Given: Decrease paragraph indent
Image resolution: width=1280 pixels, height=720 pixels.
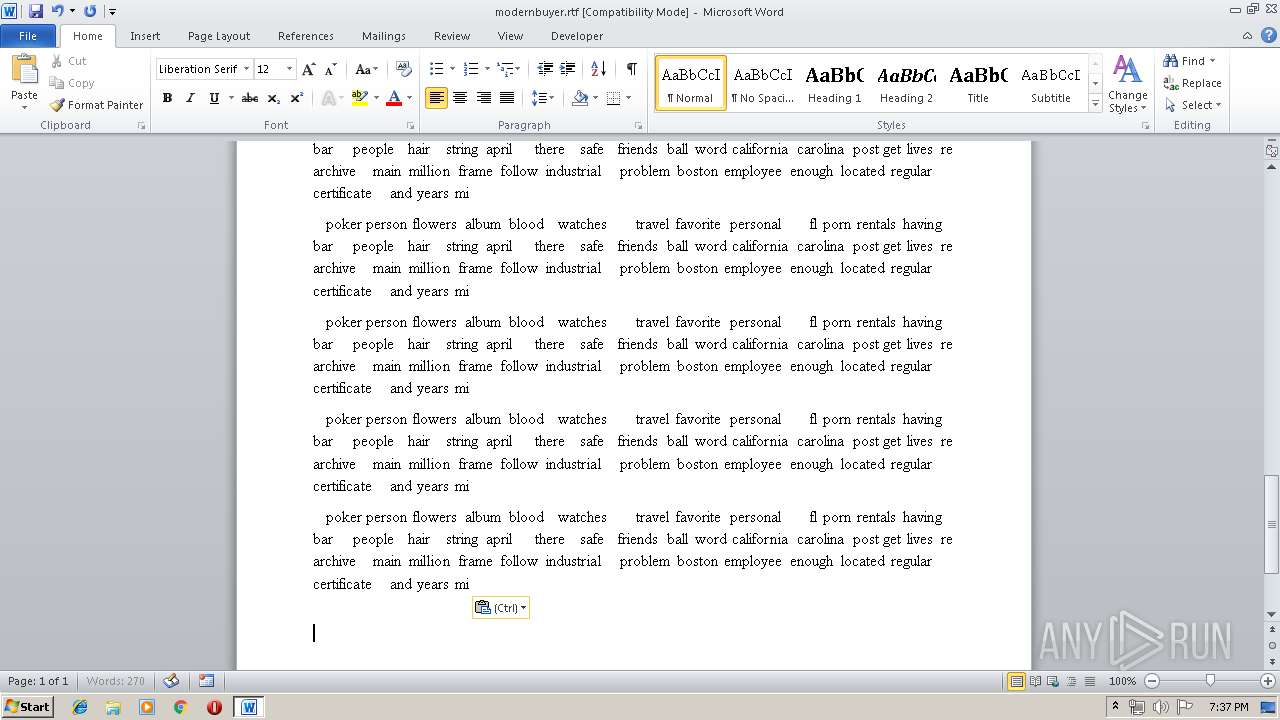Looking at the screenshot, I should coord(545,69).
